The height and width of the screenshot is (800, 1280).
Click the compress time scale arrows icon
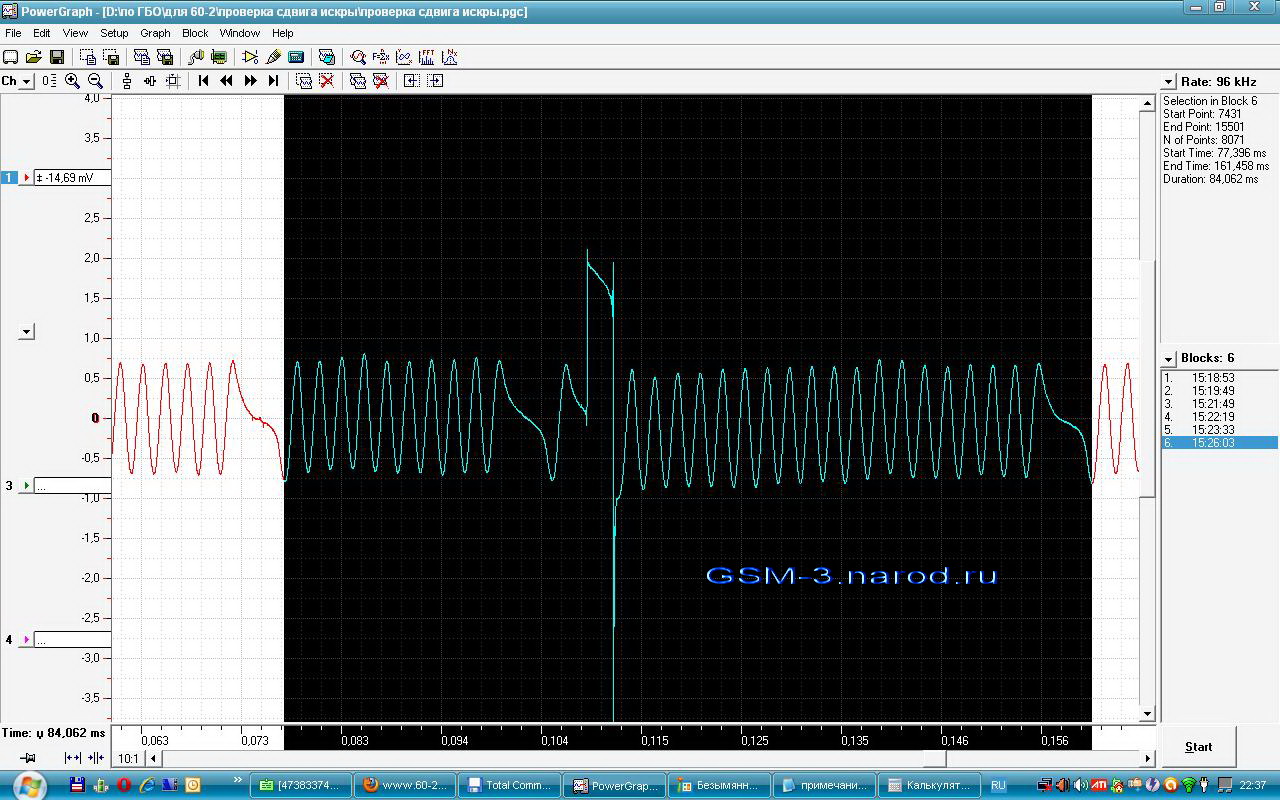(x=96, y=758)
